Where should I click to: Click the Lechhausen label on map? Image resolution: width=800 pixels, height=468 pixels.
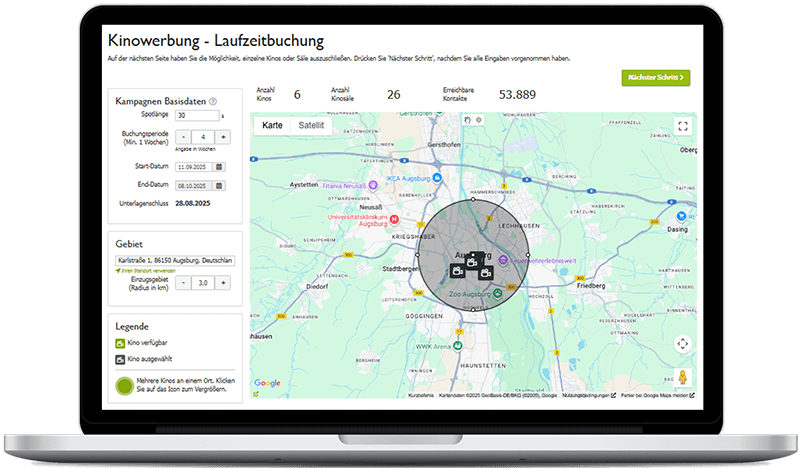[x=519, y=226]
